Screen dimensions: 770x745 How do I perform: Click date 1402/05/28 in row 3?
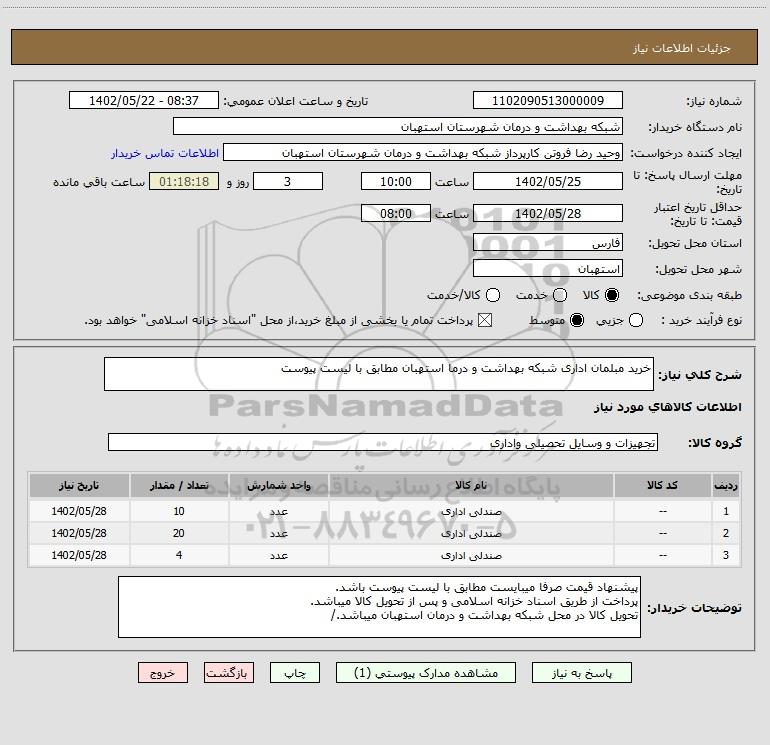click(x=79, y=555)
